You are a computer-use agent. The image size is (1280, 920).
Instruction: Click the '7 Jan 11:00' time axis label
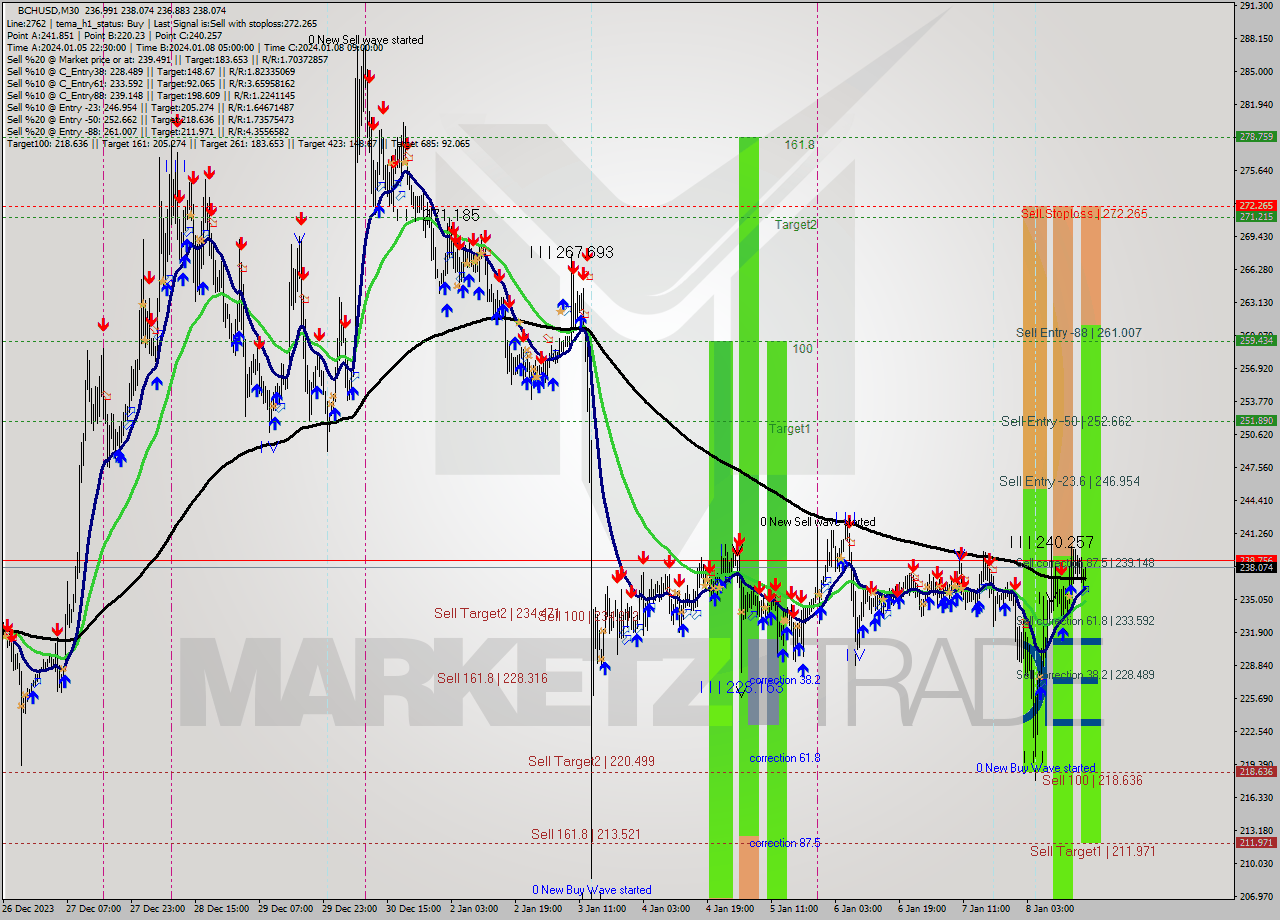[987, 909]
